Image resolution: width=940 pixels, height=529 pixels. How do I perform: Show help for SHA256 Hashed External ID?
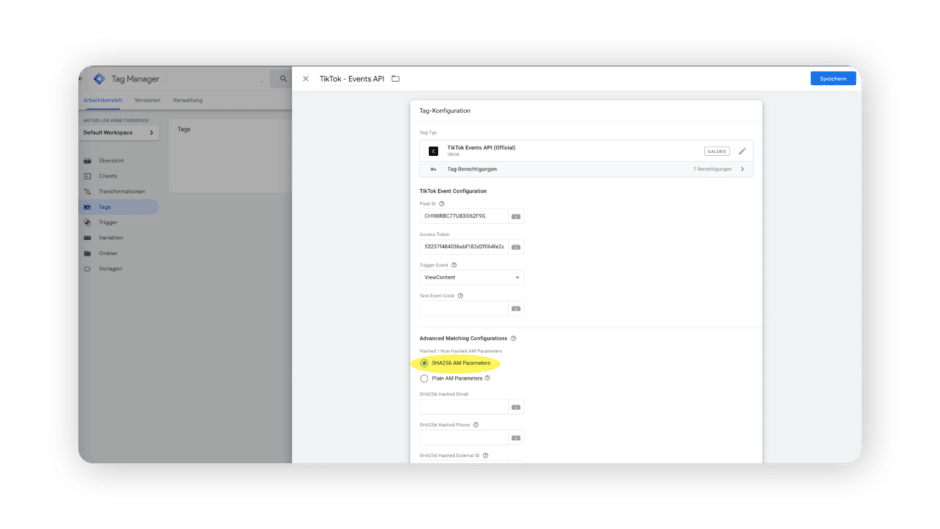486,455
